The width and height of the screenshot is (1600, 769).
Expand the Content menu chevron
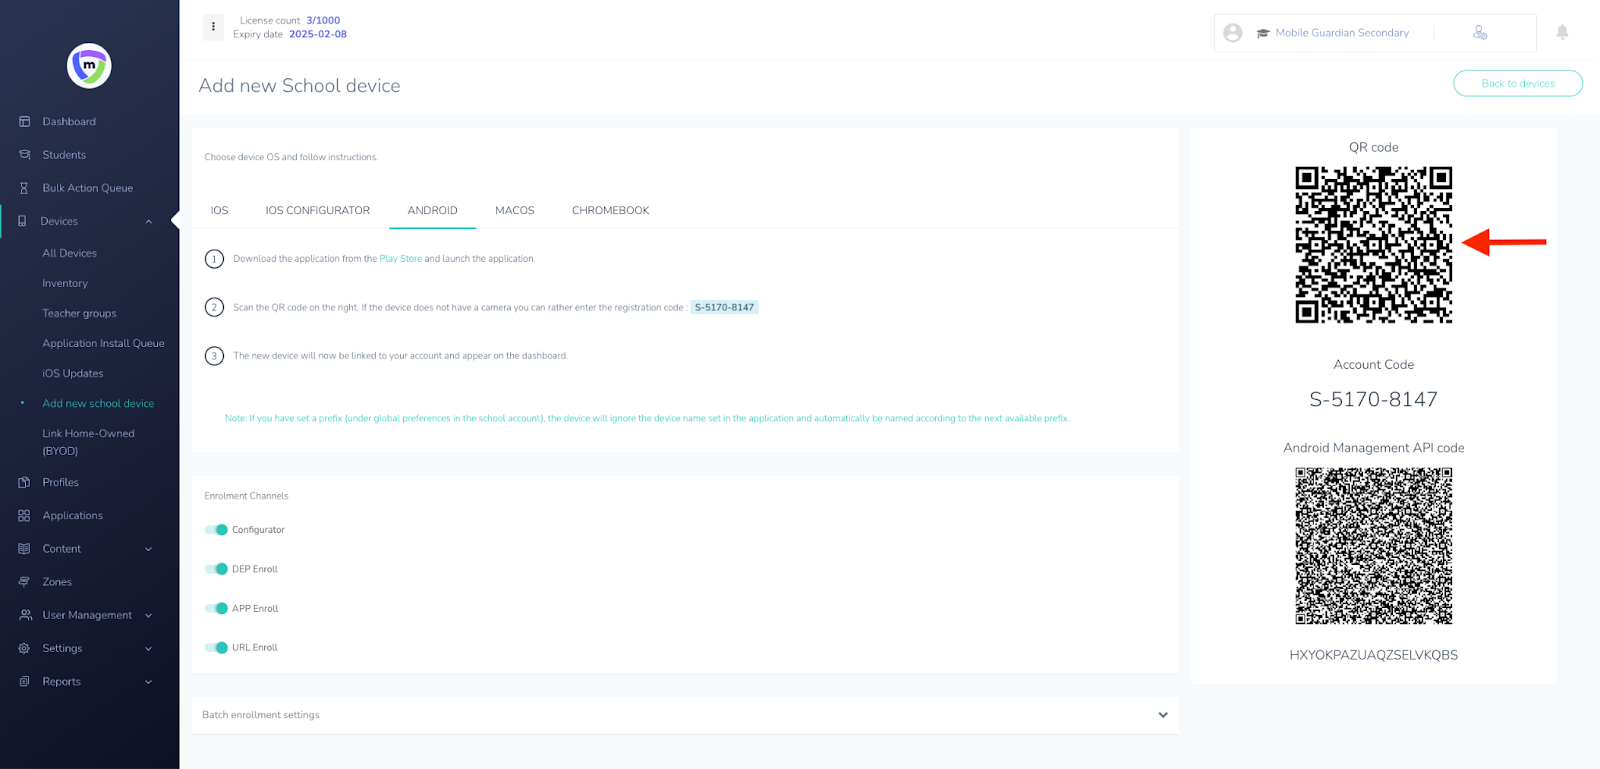149,549
